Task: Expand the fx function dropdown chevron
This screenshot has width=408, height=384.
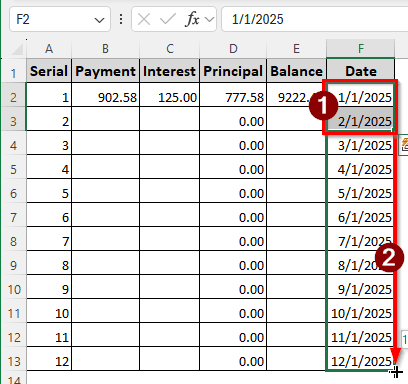Action: tap(209, 20)
